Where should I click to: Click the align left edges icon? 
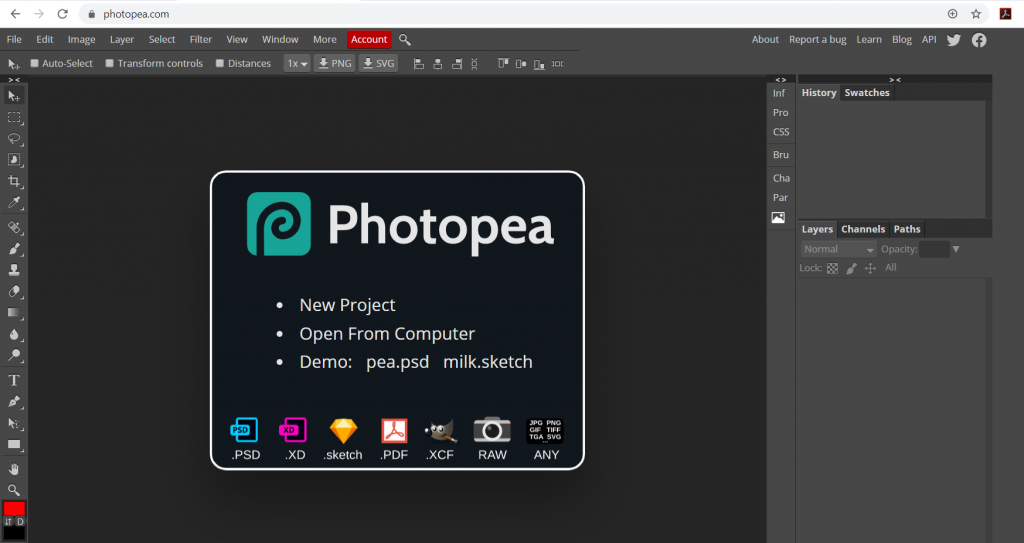click(419, 63)
